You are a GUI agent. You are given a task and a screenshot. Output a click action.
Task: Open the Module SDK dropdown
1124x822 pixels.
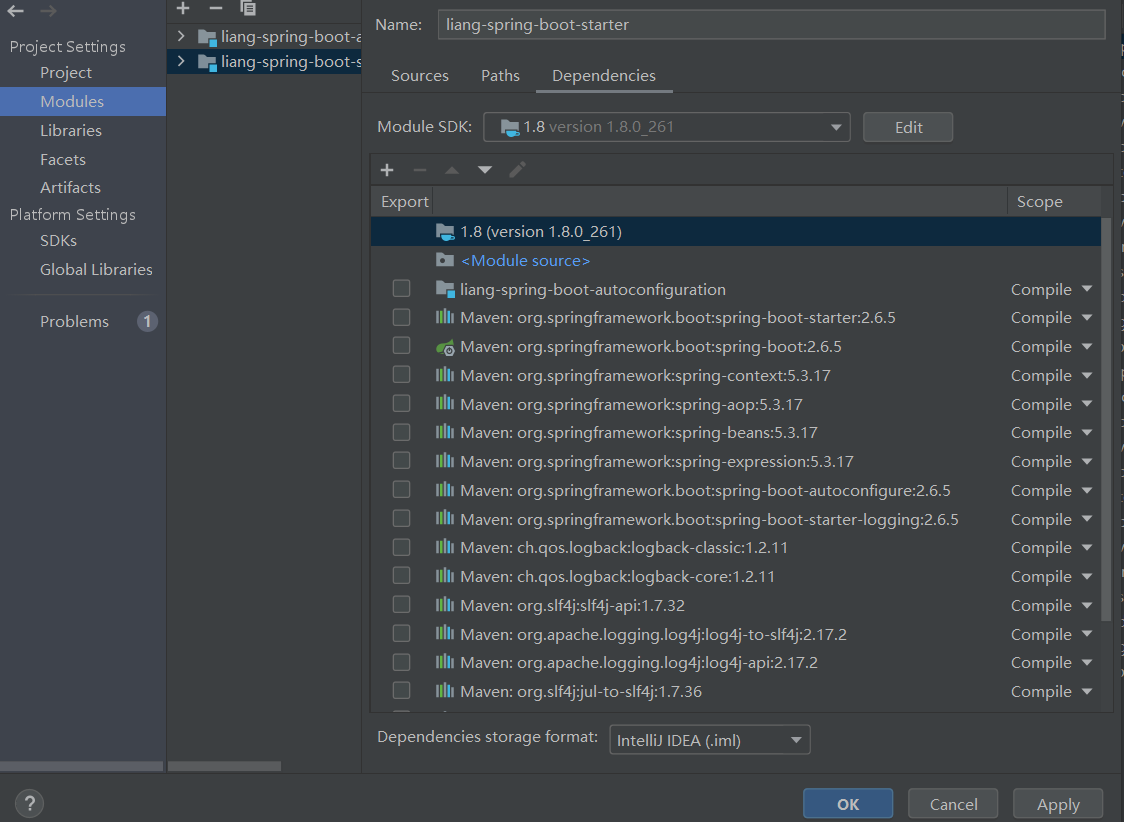pyautogui.click(x=667, y=127)
